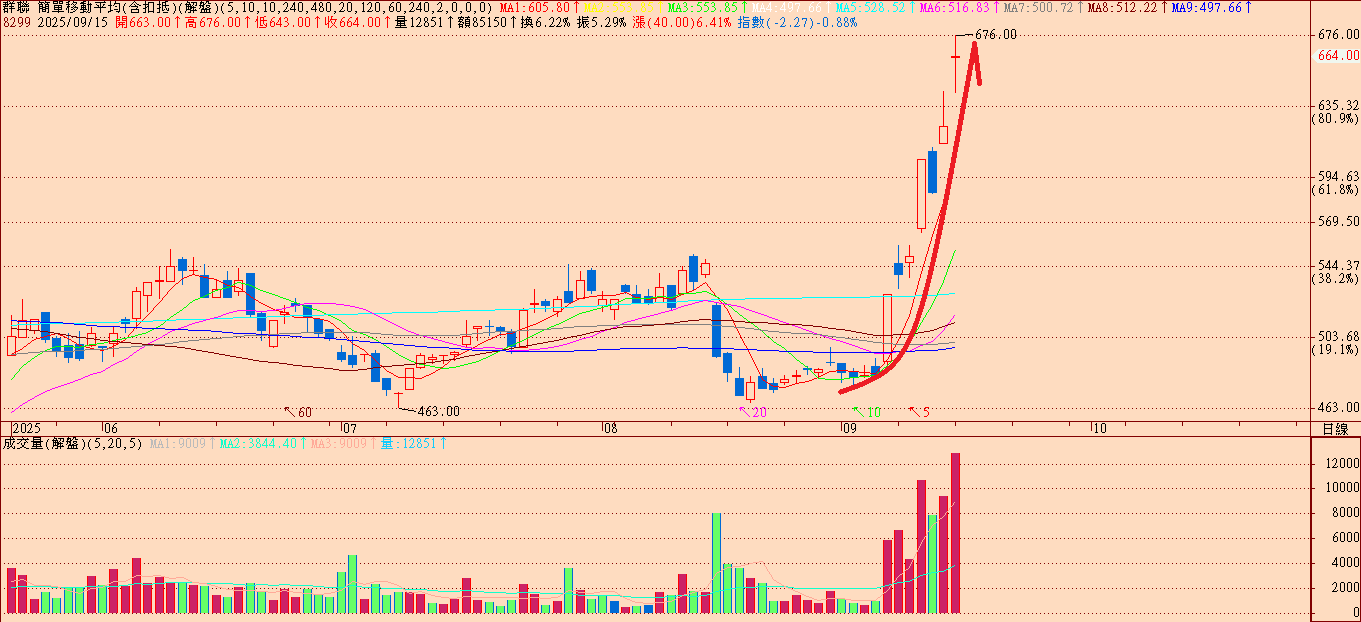This screenshot has width=1361, height=622.
Task: Click the 群聯 stock name
Action: click(x=17, y=8)
